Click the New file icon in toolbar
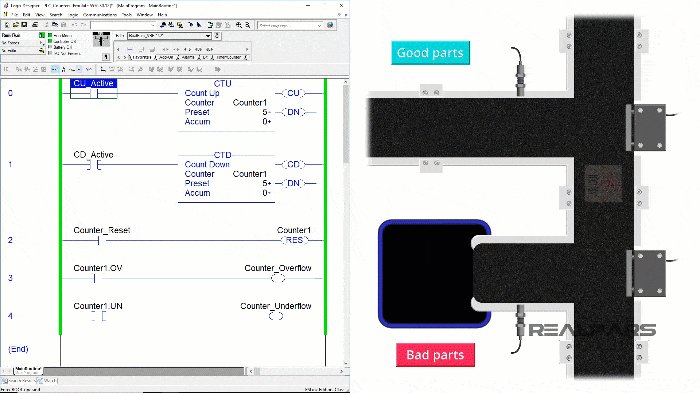Image resolution: width=700 pixels, height=393 pixels. pyautogui.click(x=7, y=25)
